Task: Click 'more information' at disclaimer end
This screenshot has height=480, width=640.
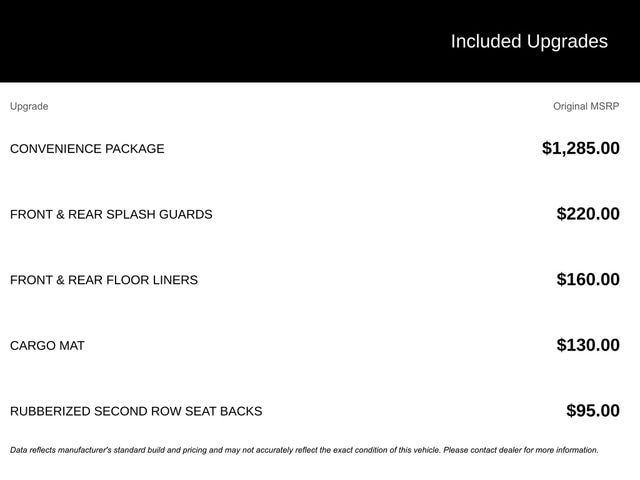Action: pos(567,450)
